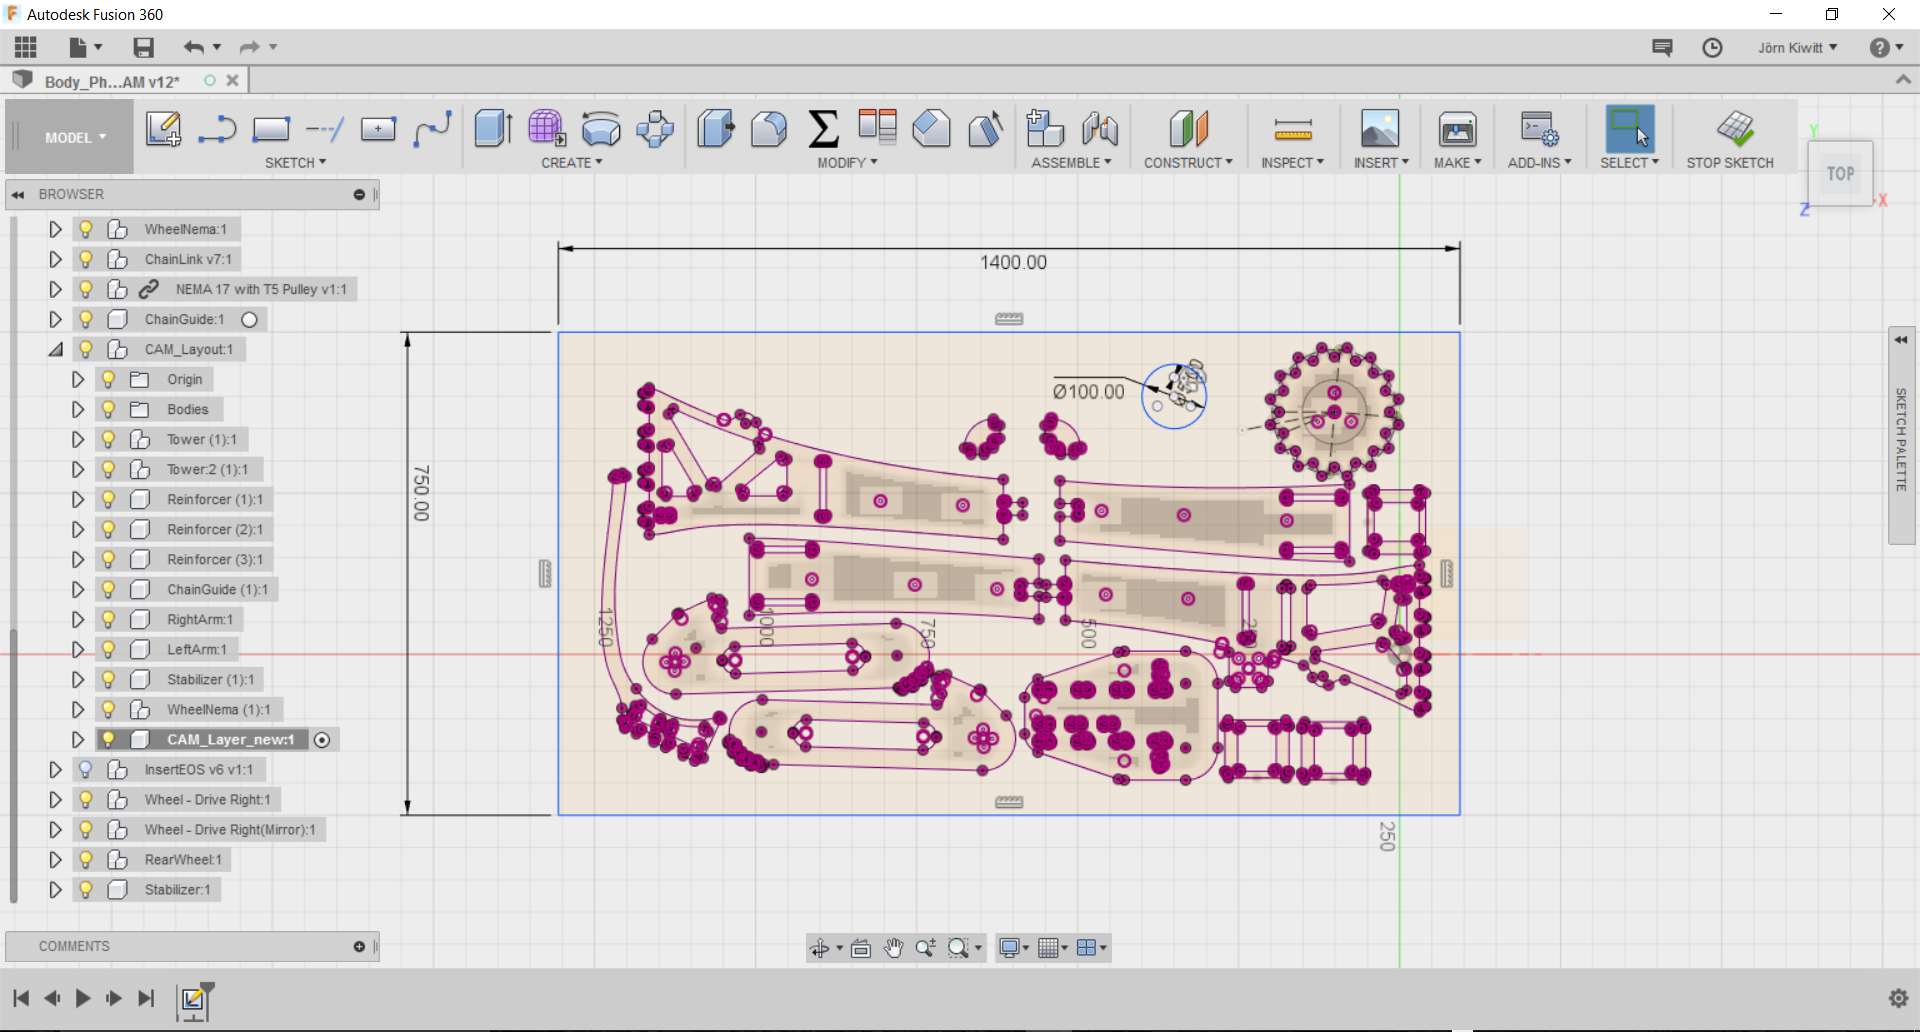This screenshot has width=1920, height=1032.
Task: Select the Line sketch tool
Action: click(216, 129)
